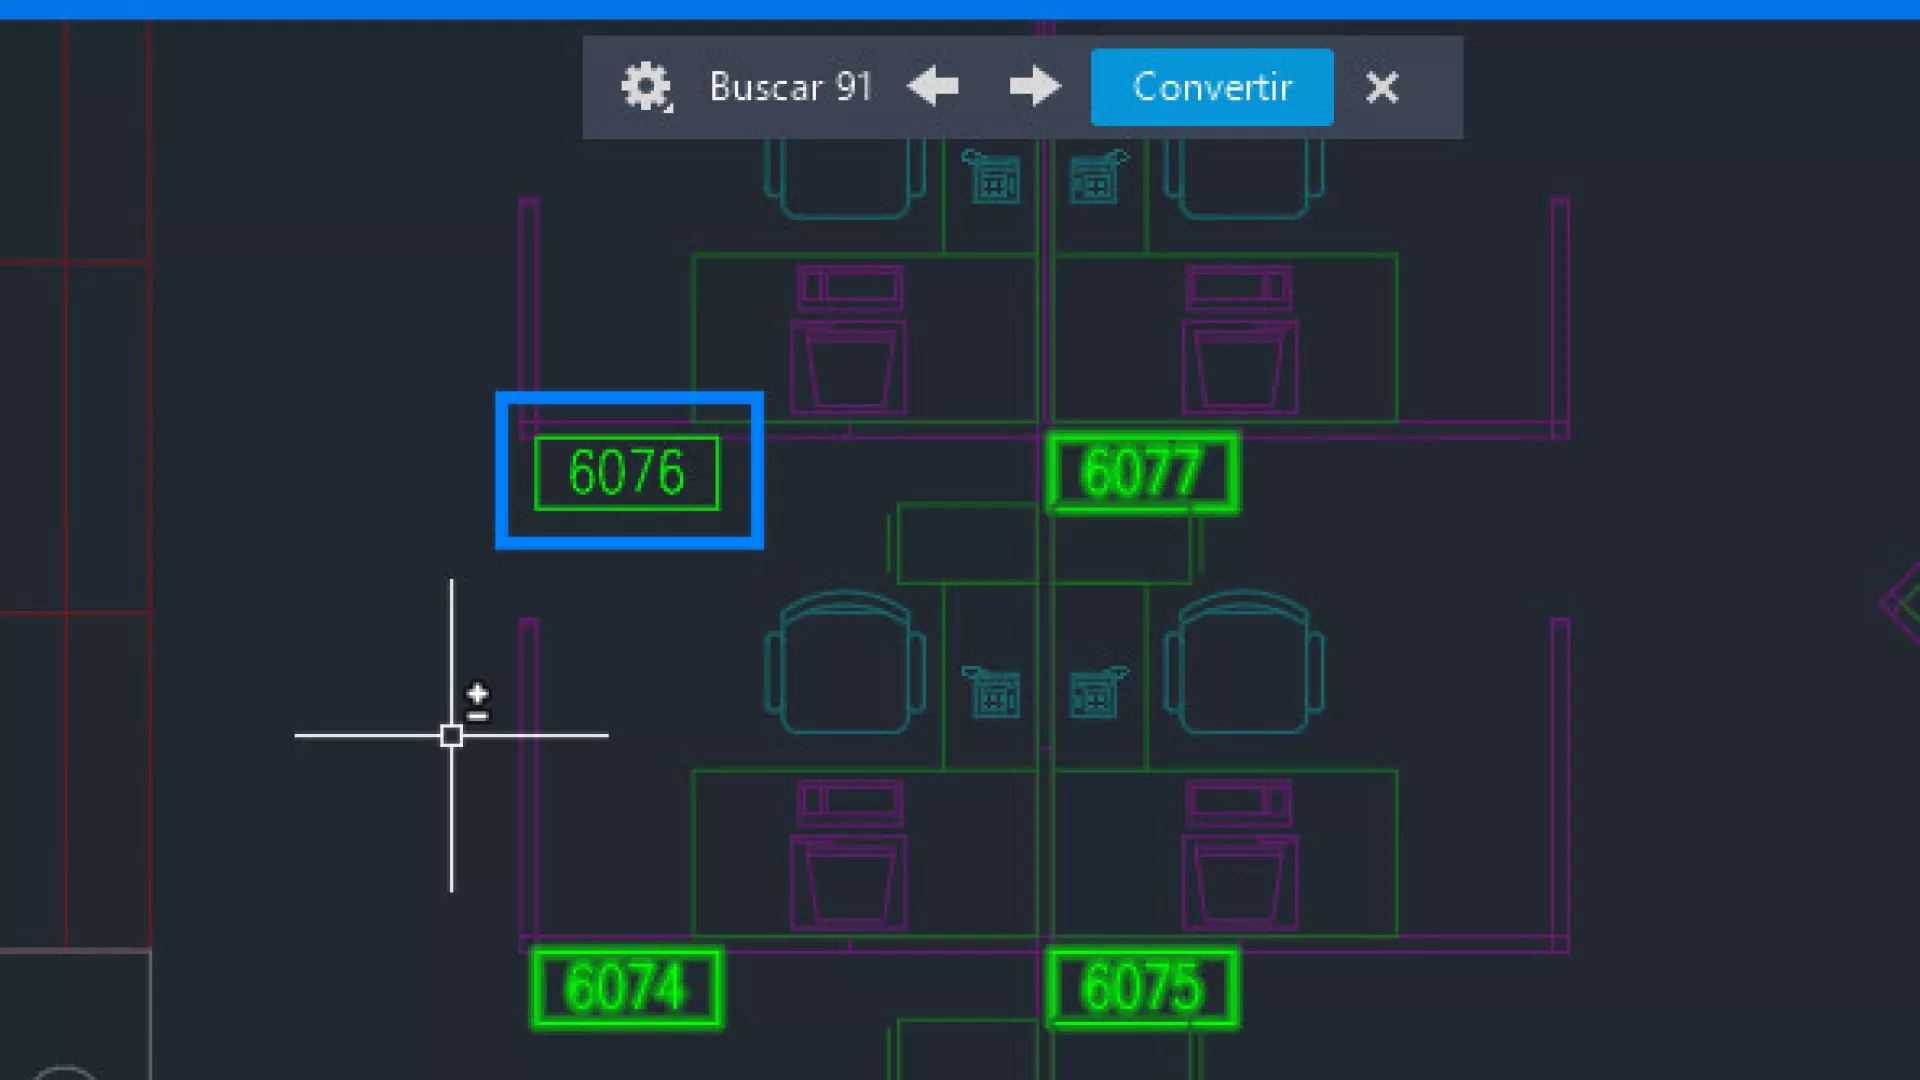Viewport: 1920px width, 1080px height.
Task: Close the Buscar toolbar
Action: 1382,87
